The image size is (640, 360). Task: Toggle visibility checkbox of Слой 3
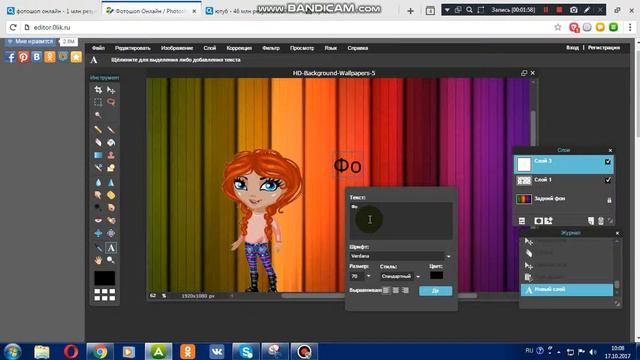608,162
